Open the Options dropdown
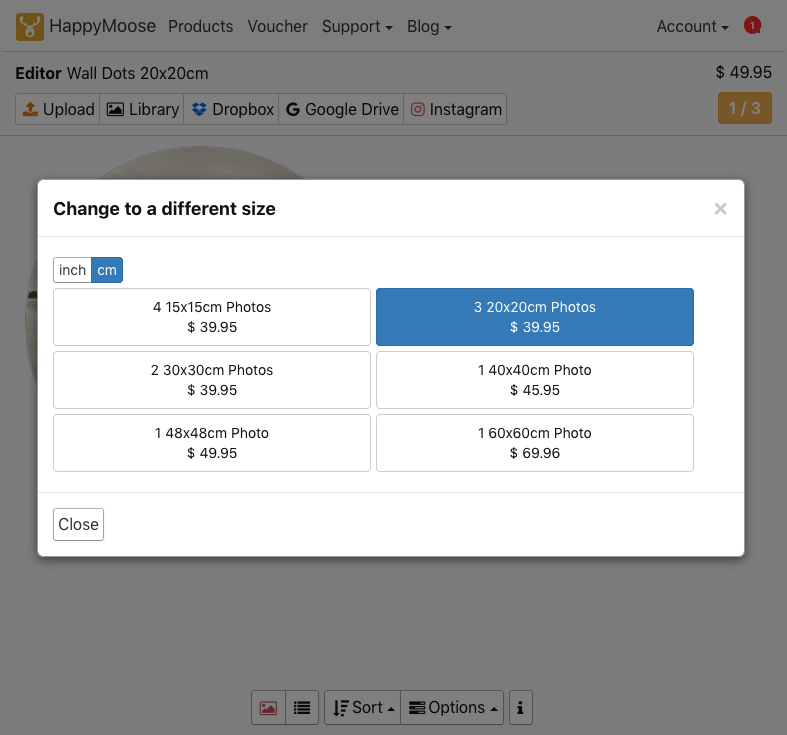 pos(452,708)
